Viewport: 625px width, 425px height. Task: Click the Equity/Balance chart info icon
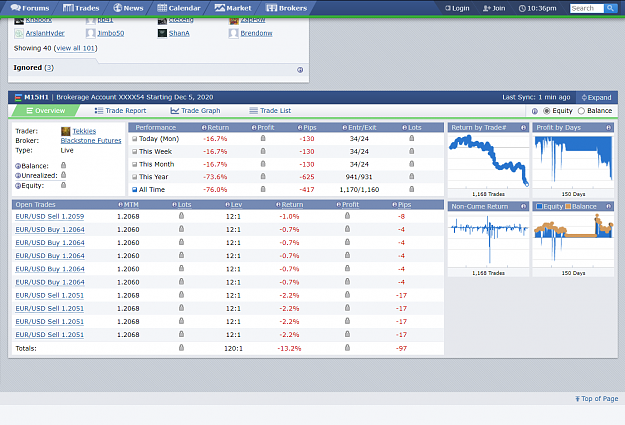click(608, 206)
